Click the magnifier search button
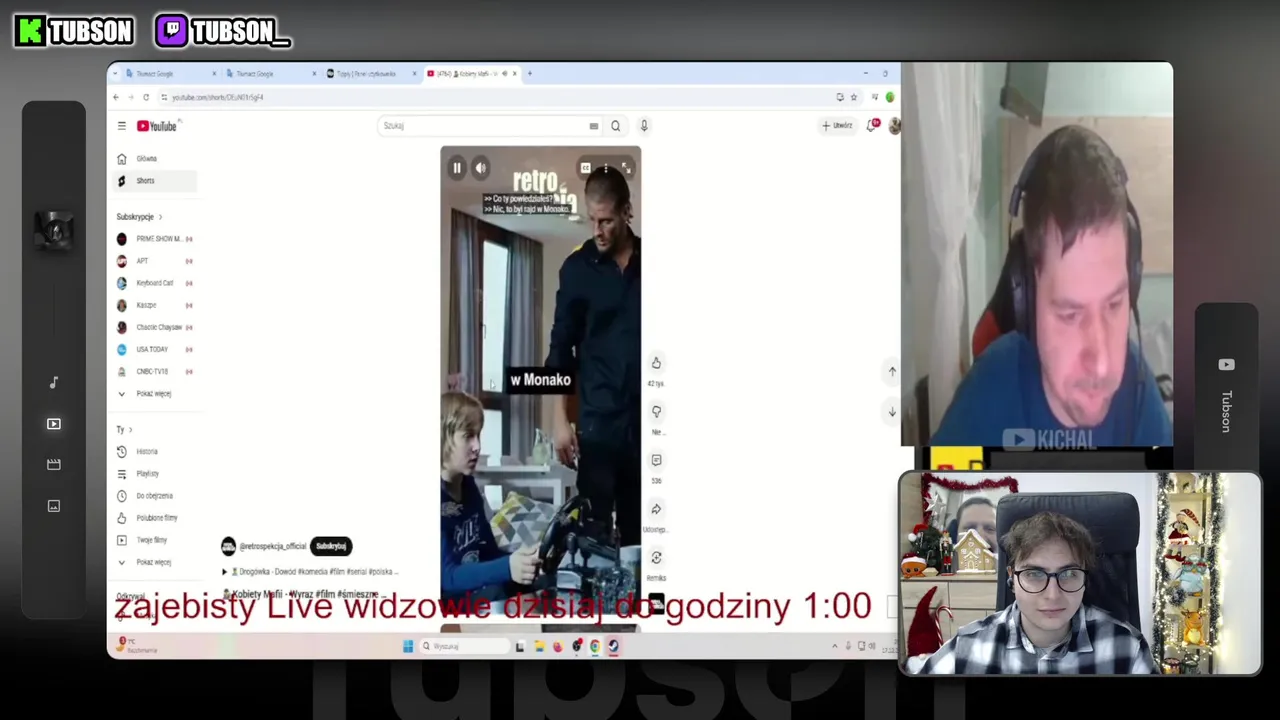Viewport: 1280px width, 720px height. click(616, 126)
